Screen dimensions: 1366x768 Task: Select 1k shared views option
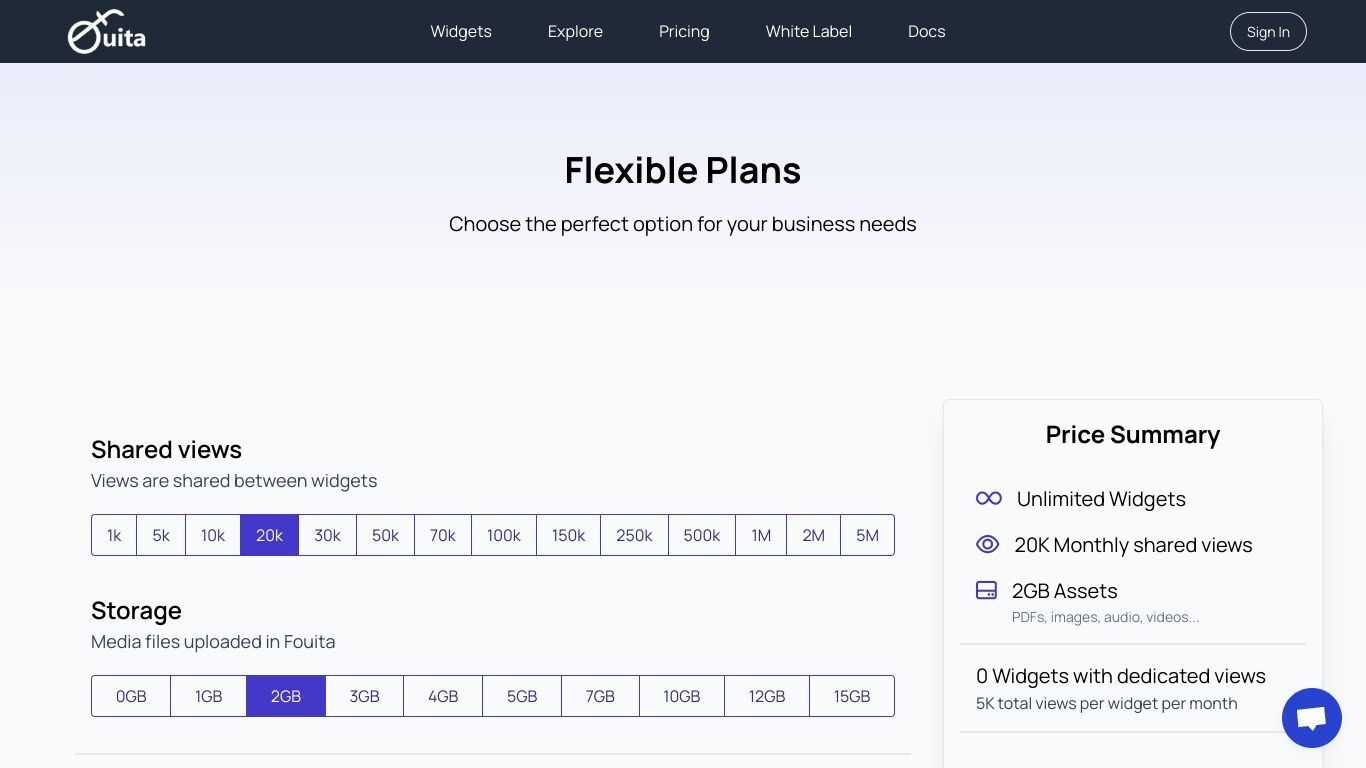tap(114, 535)
